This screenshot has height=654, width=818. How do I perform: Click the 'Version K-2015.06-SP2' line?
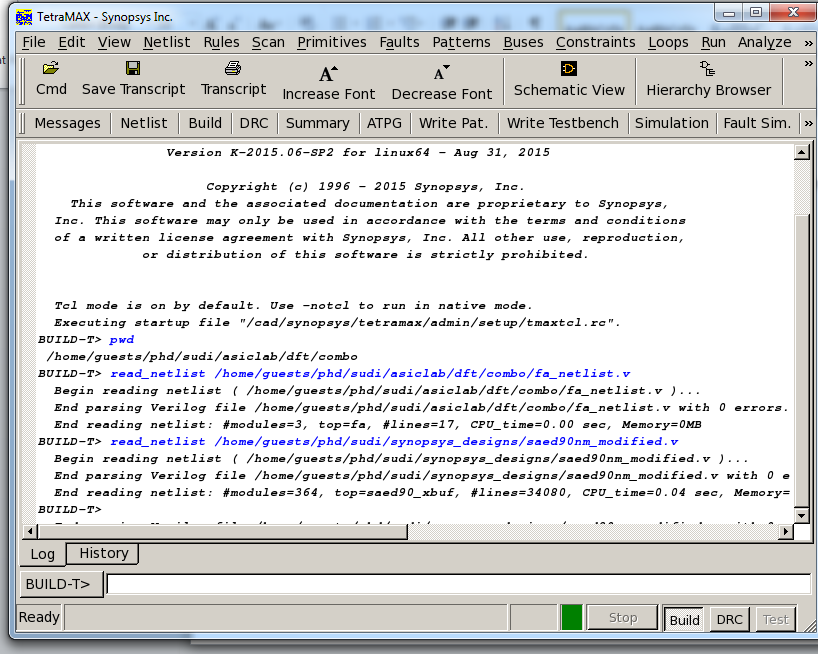click(x=358, y=153)
